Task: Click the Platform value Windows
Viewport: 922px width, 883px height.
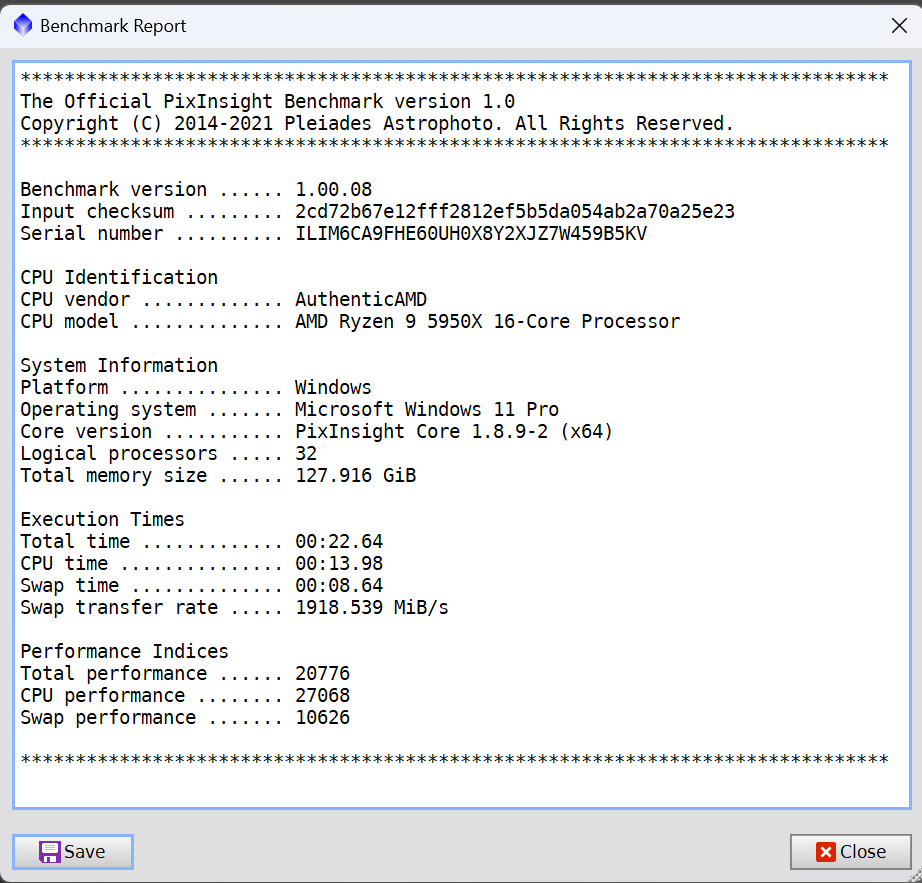Action: [x=333, y=387]
